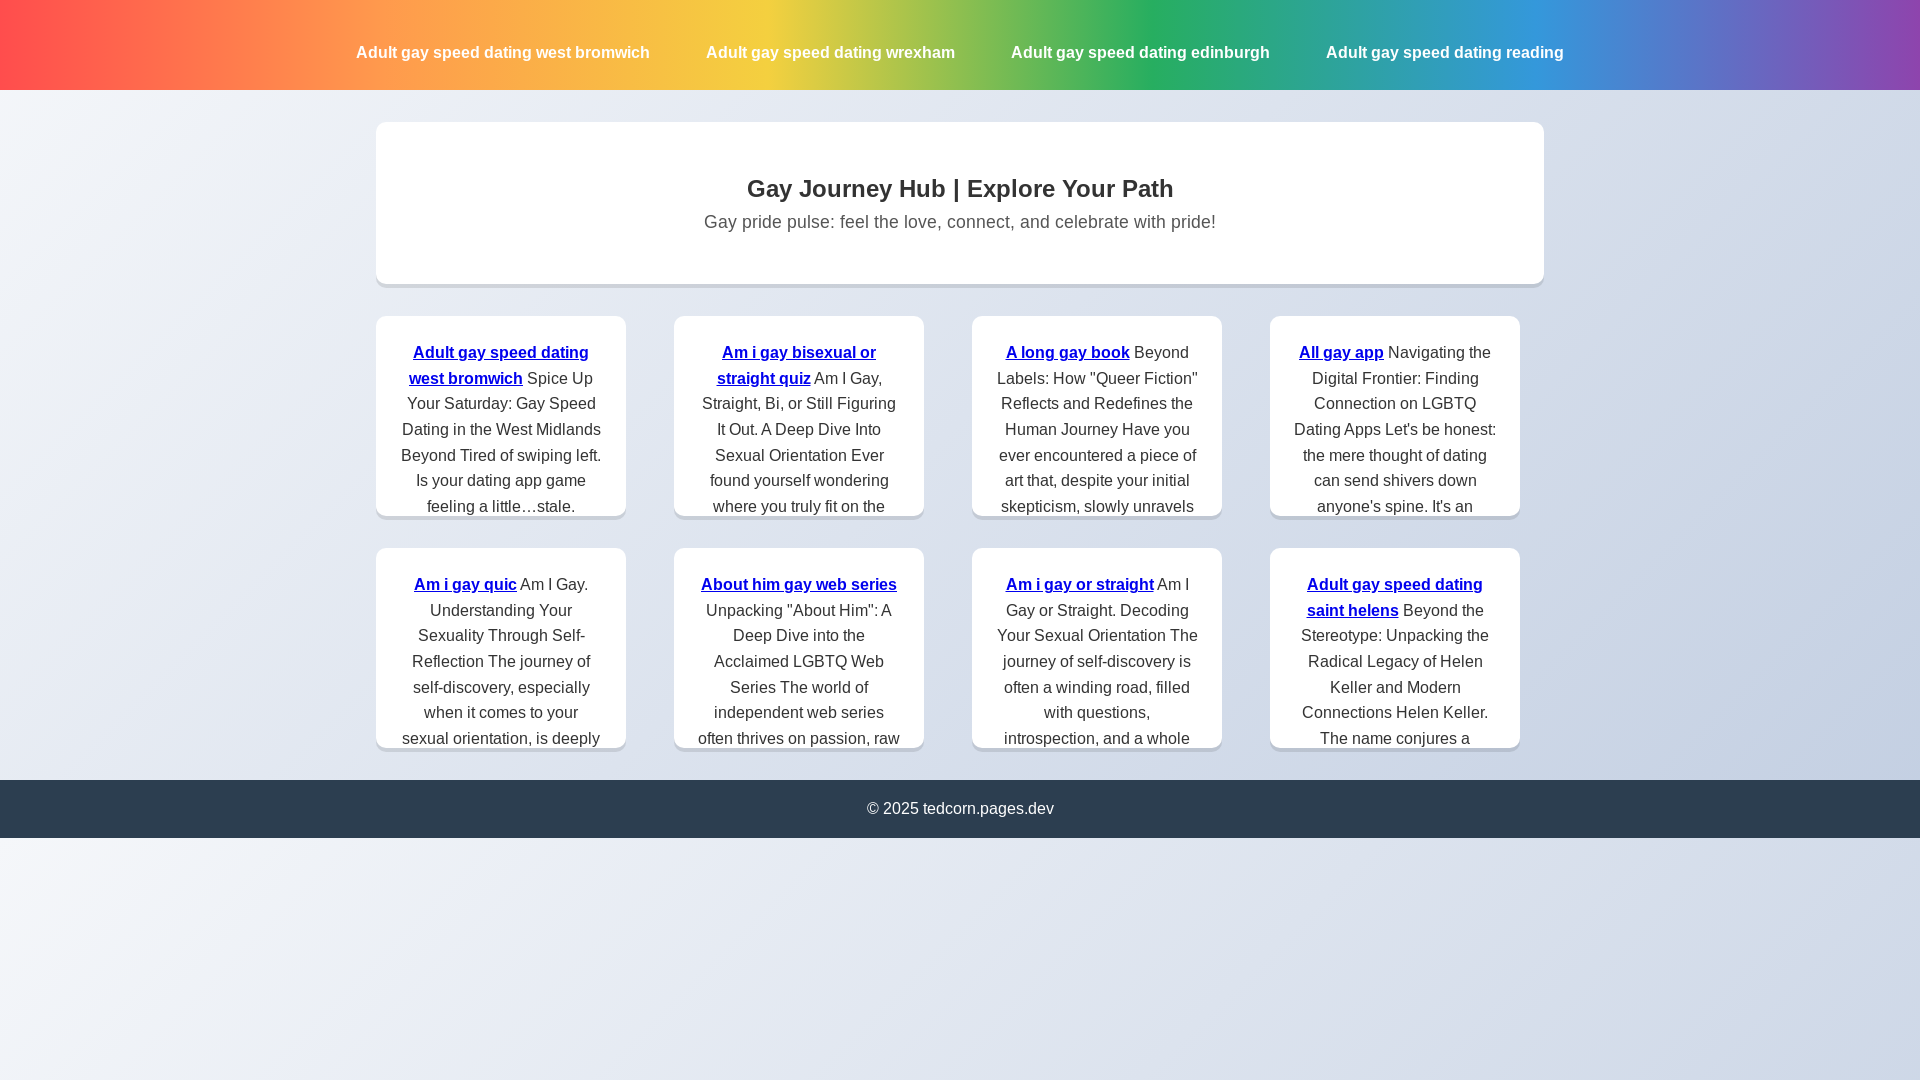
Task: Open 'Adult gay speed dating reading' nav link
Action: (1444, 52)
